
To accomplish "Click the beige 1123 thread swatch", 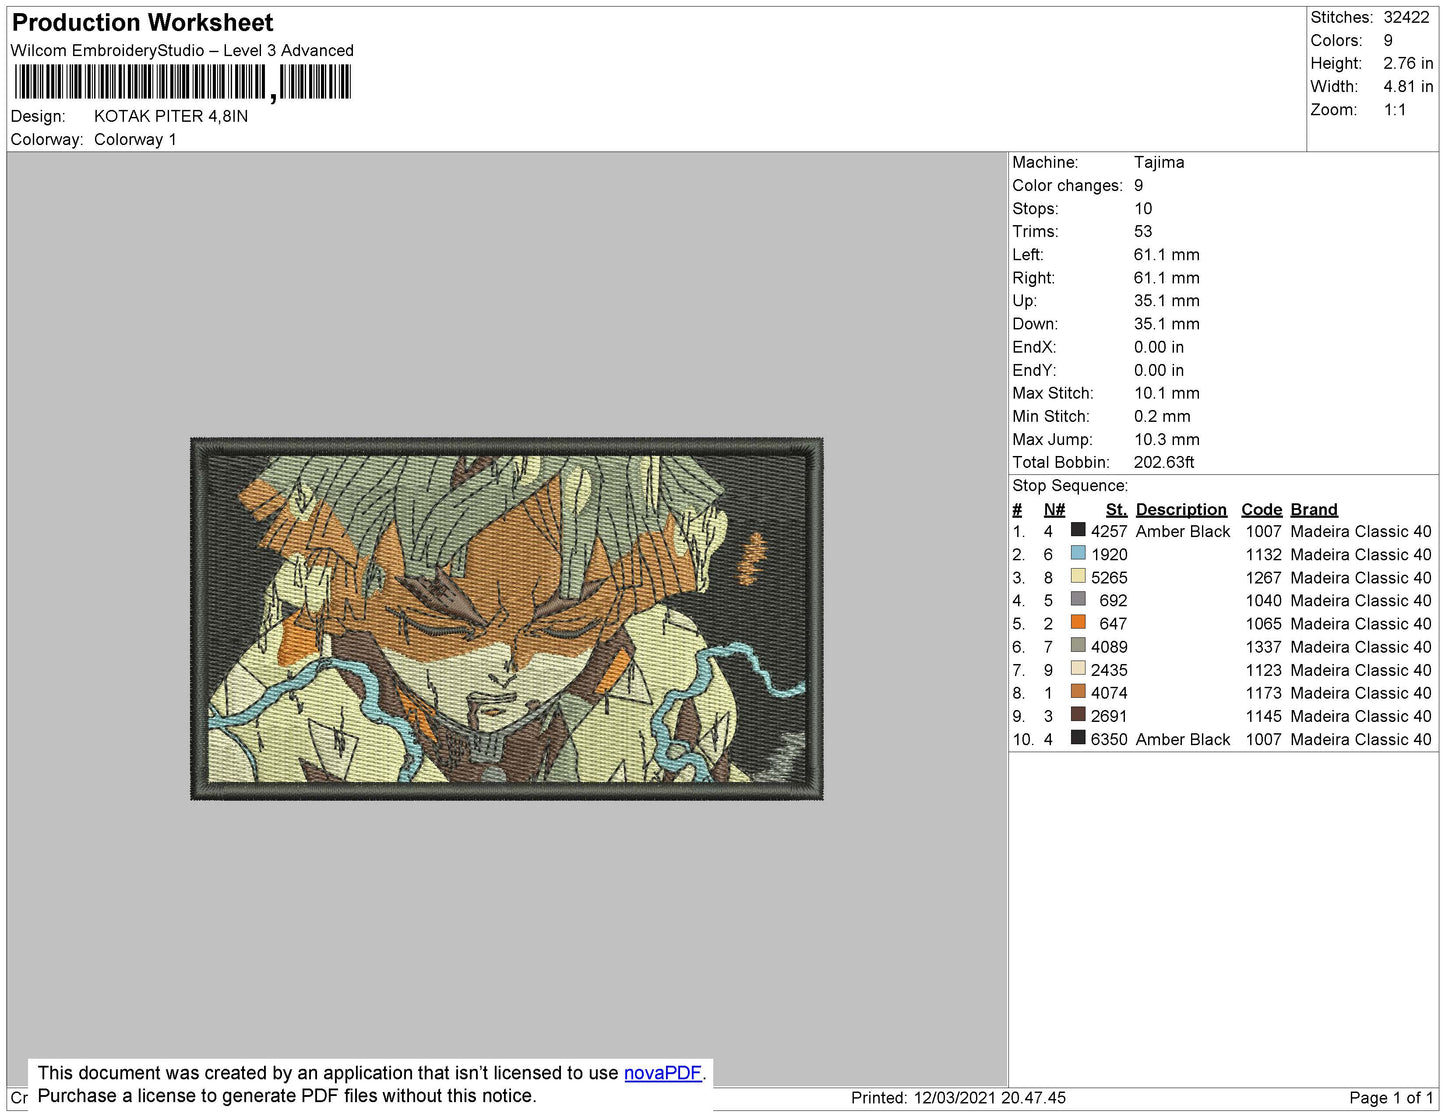I will (1078, 668).
